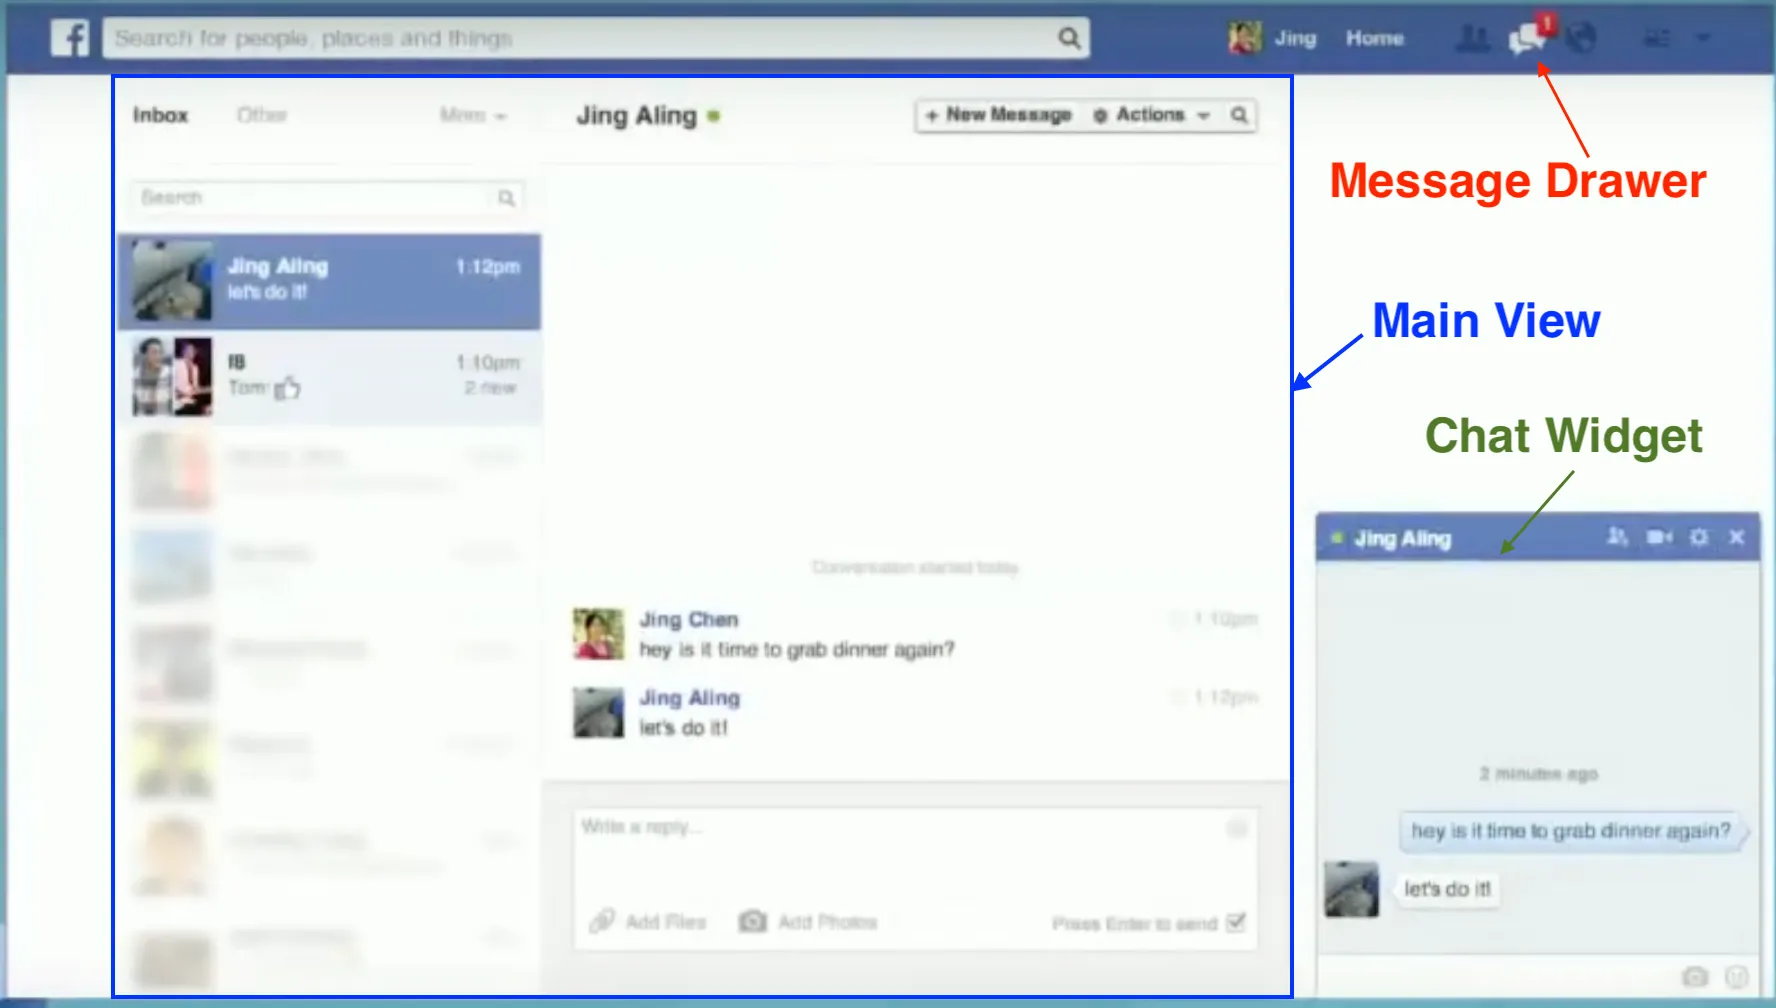Open the chat widget options gear
The height and width of the screenshot is (1008, 1776).
[1699, 537]
